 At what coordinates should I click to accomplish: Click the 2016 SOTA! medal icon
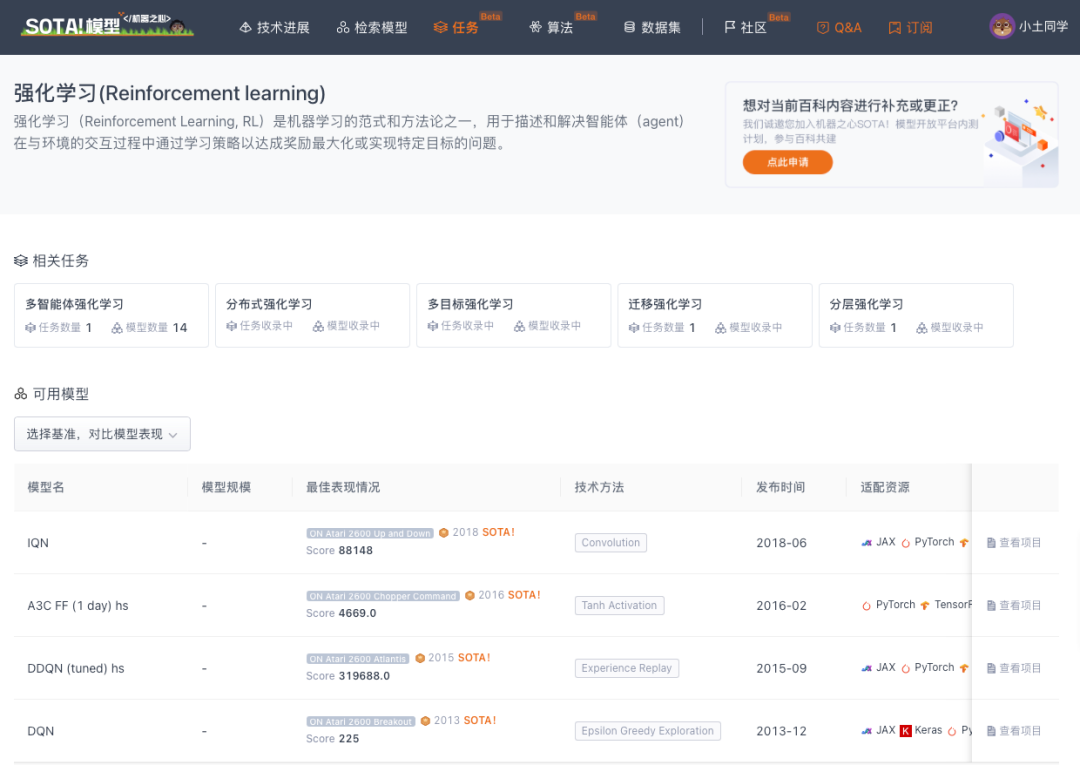(470, 596)
